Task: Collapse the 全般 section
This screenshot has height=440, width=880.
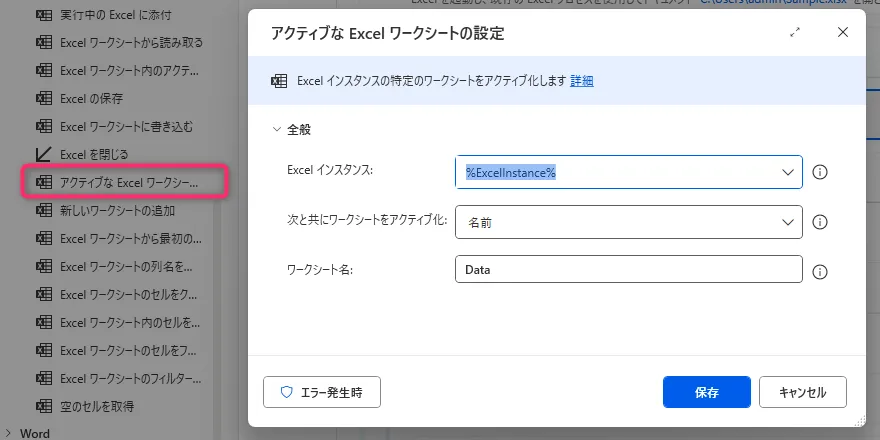Action: [x=277, y=130]
